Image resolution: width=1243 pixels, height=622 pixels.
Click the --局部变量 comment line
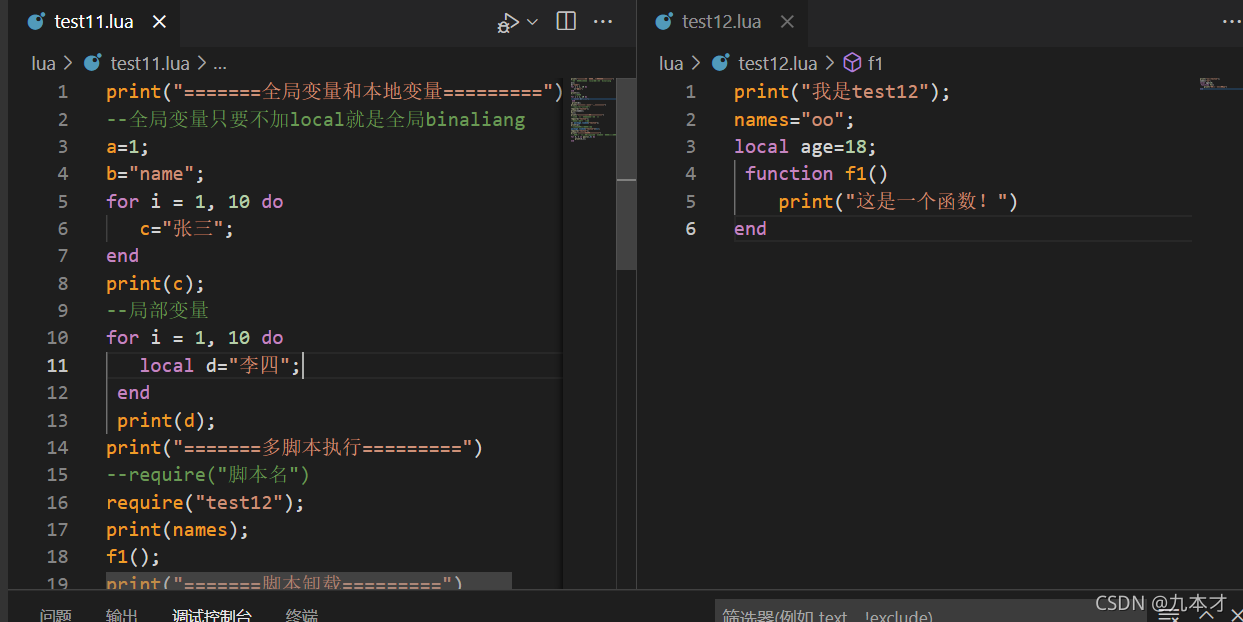(158, 310)
